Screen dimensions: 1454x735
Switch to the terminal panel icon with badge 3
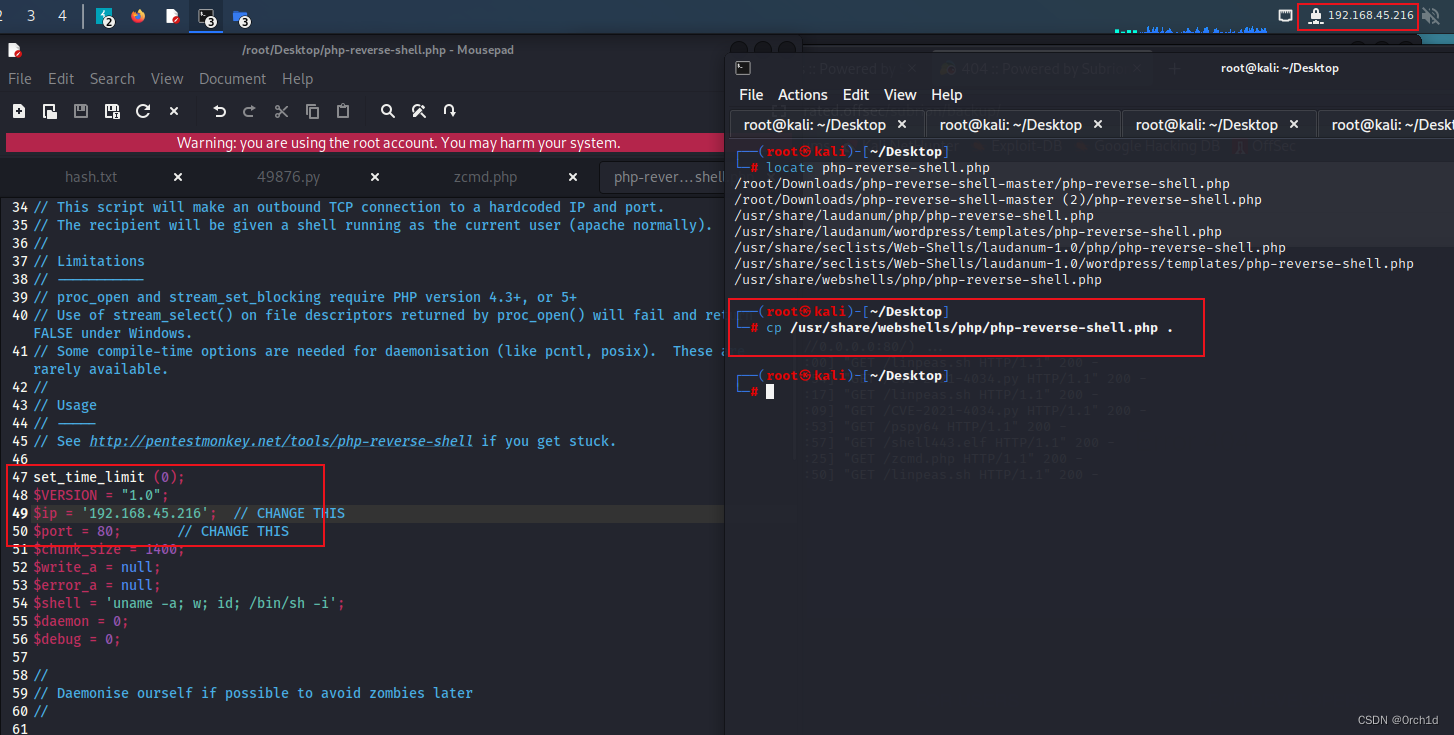pyautogui.click(x=207, y=17)
